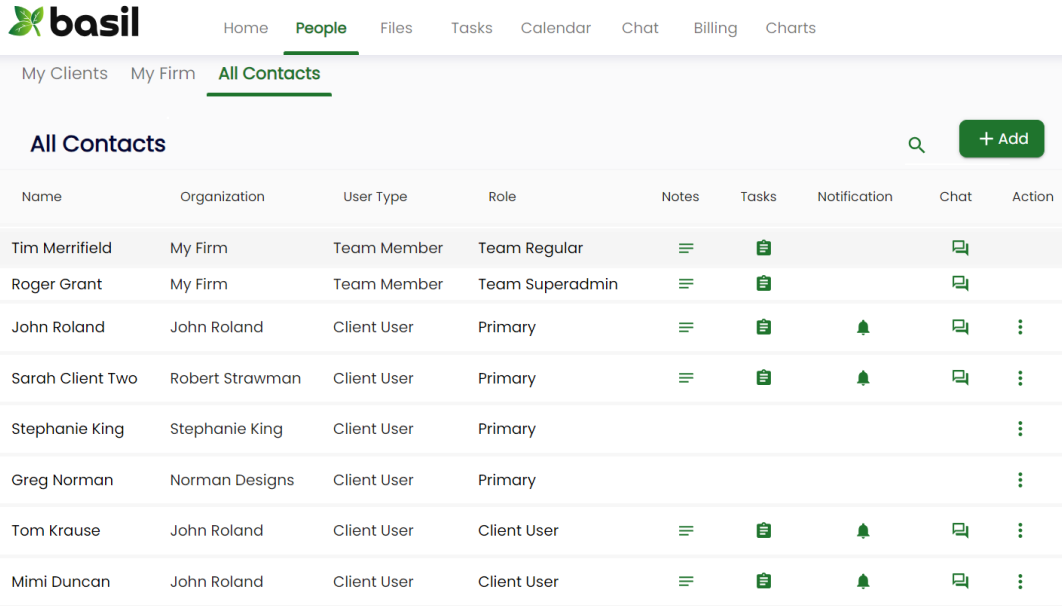Go to the Billing menu
The width and height of the screenshot is (1062, 606).
point(715,28)
